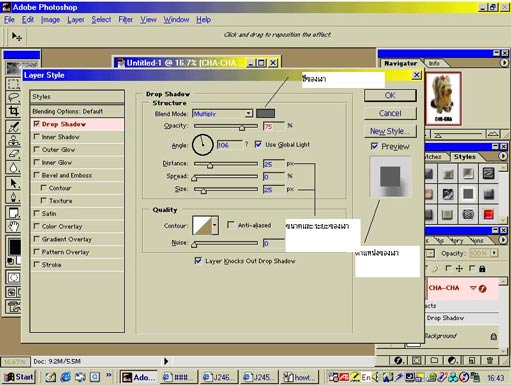Enable the Anti-aliased checkbox

coord(230,225)
